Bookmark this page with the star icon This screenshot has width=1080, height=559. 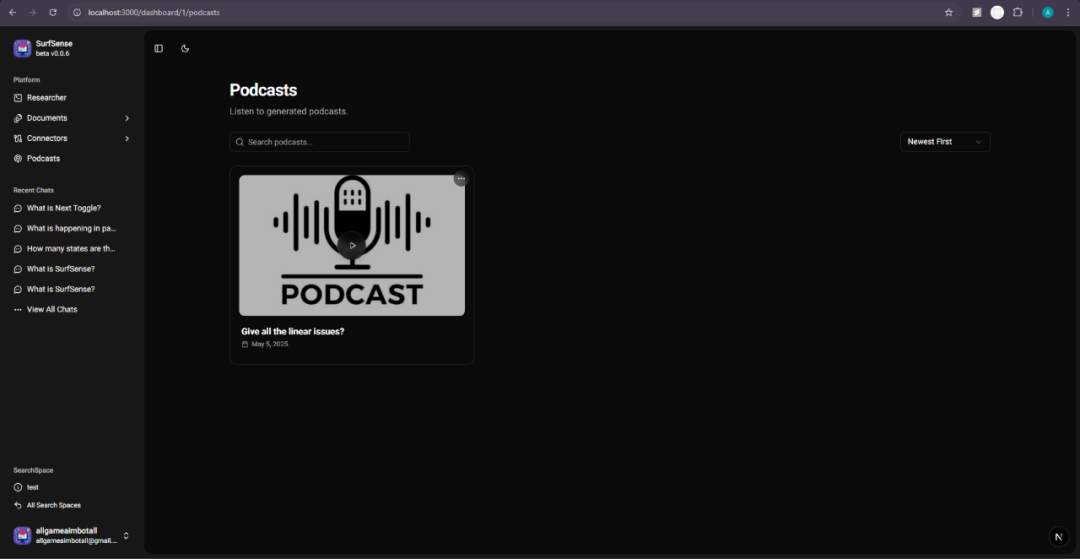pyautogui.click(x=948, y=12)
